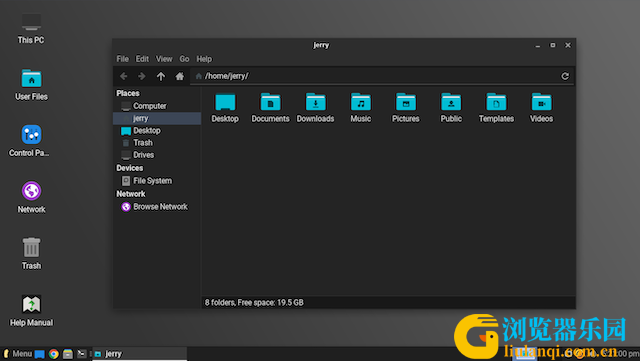Select Browse Network in sidebar
The height and width of the screenshot is (361, 640).
click(x=157, y=207)
